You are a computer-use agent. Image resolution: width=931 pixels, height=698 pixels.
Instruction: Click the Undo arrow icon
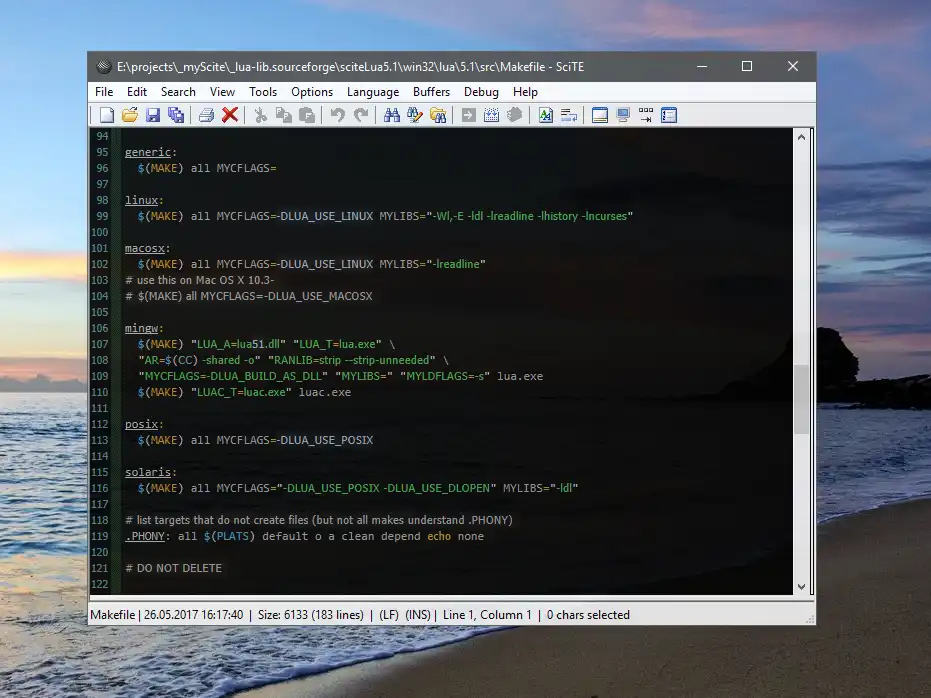tap(337, 115)
